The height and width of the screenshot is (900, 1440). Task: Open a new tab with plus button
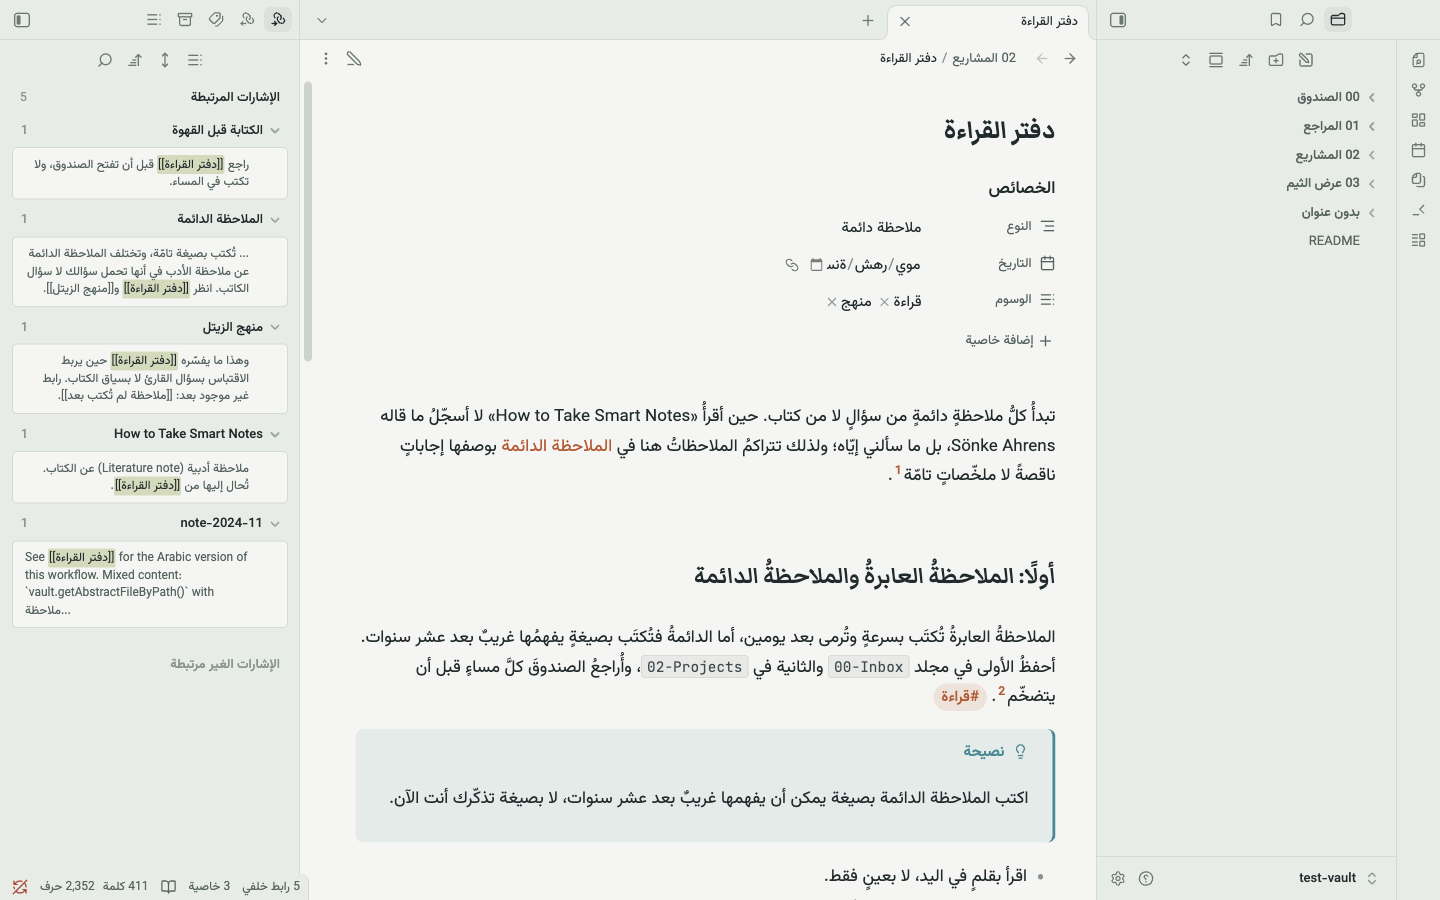tap(868, 20)
